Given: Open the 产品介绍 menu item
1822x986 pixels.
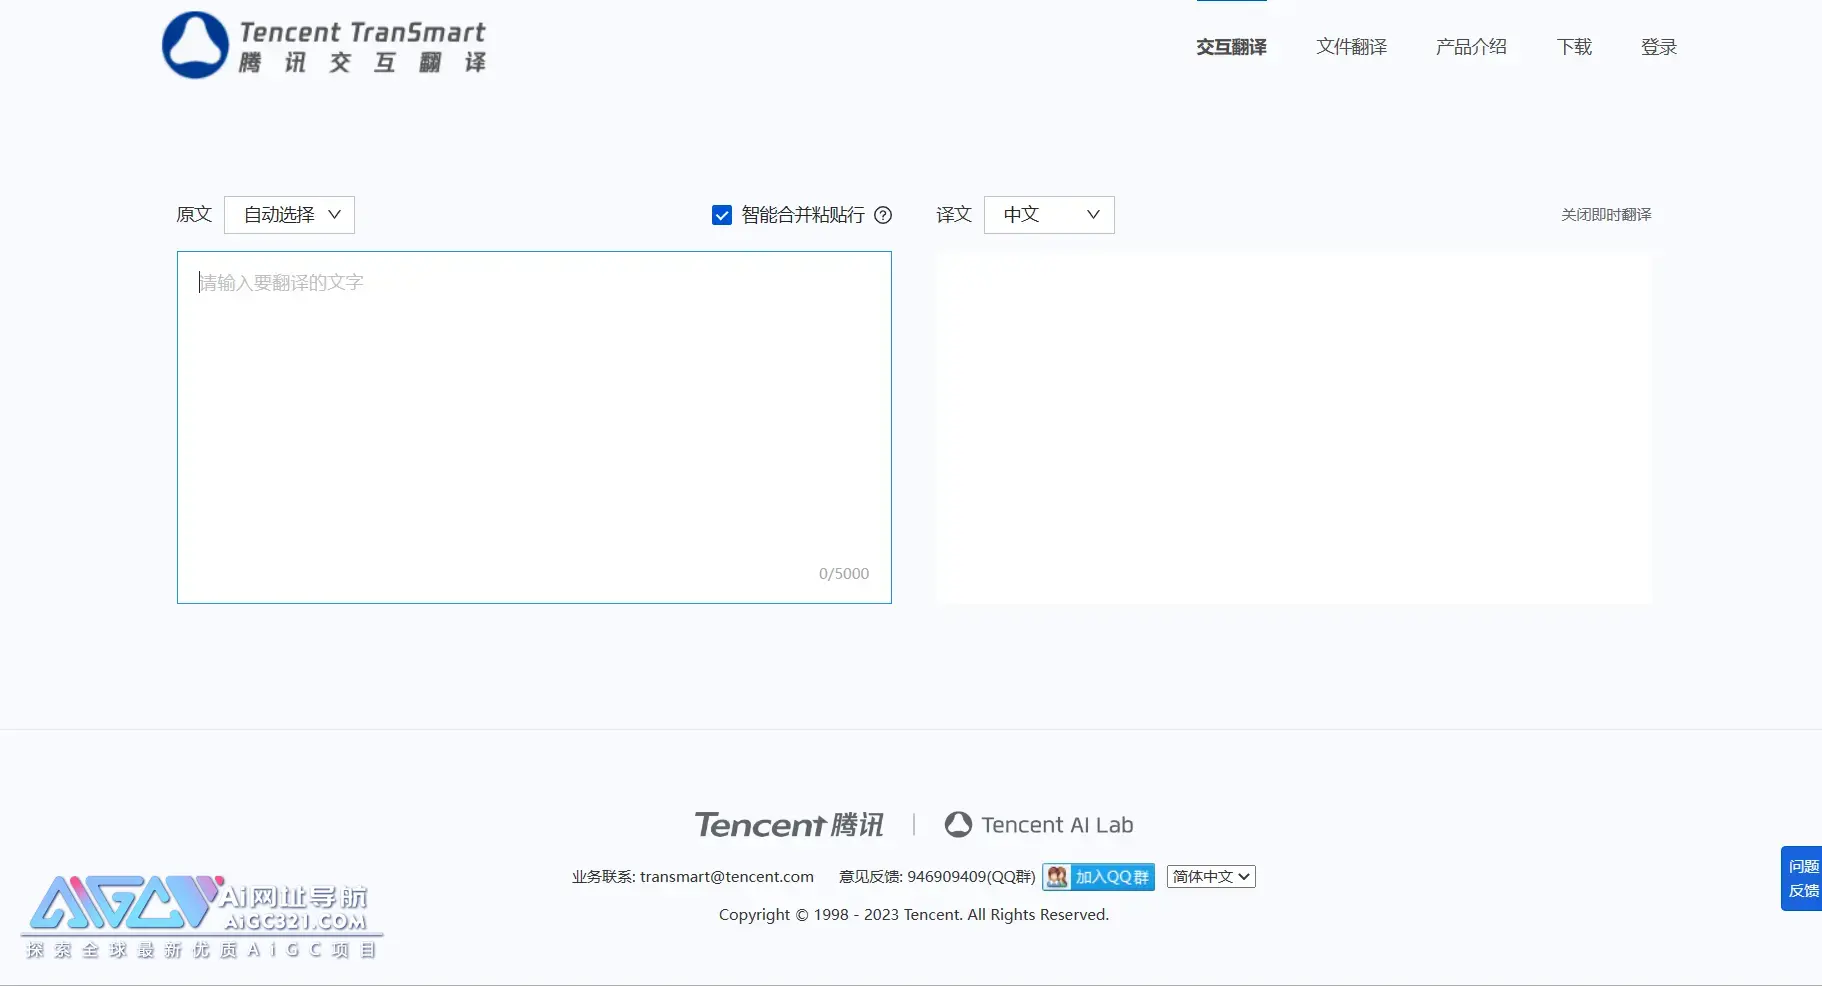Looking at the screenshot, I should tap(1471, 47).
